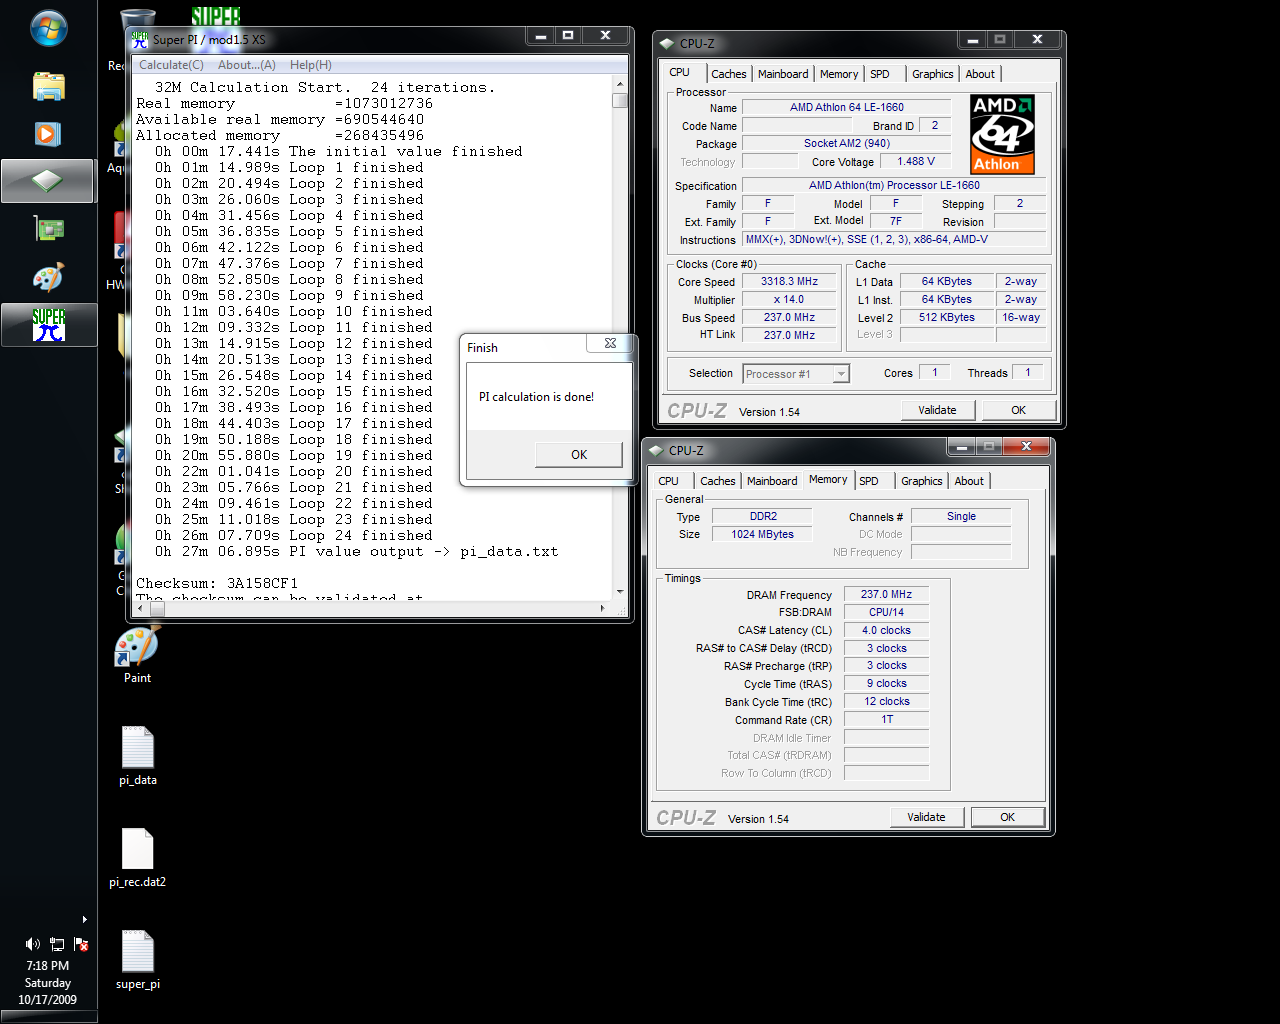
Task: Switch to Caches tab in the lower CPU-Z
Action: pos(718,481)
